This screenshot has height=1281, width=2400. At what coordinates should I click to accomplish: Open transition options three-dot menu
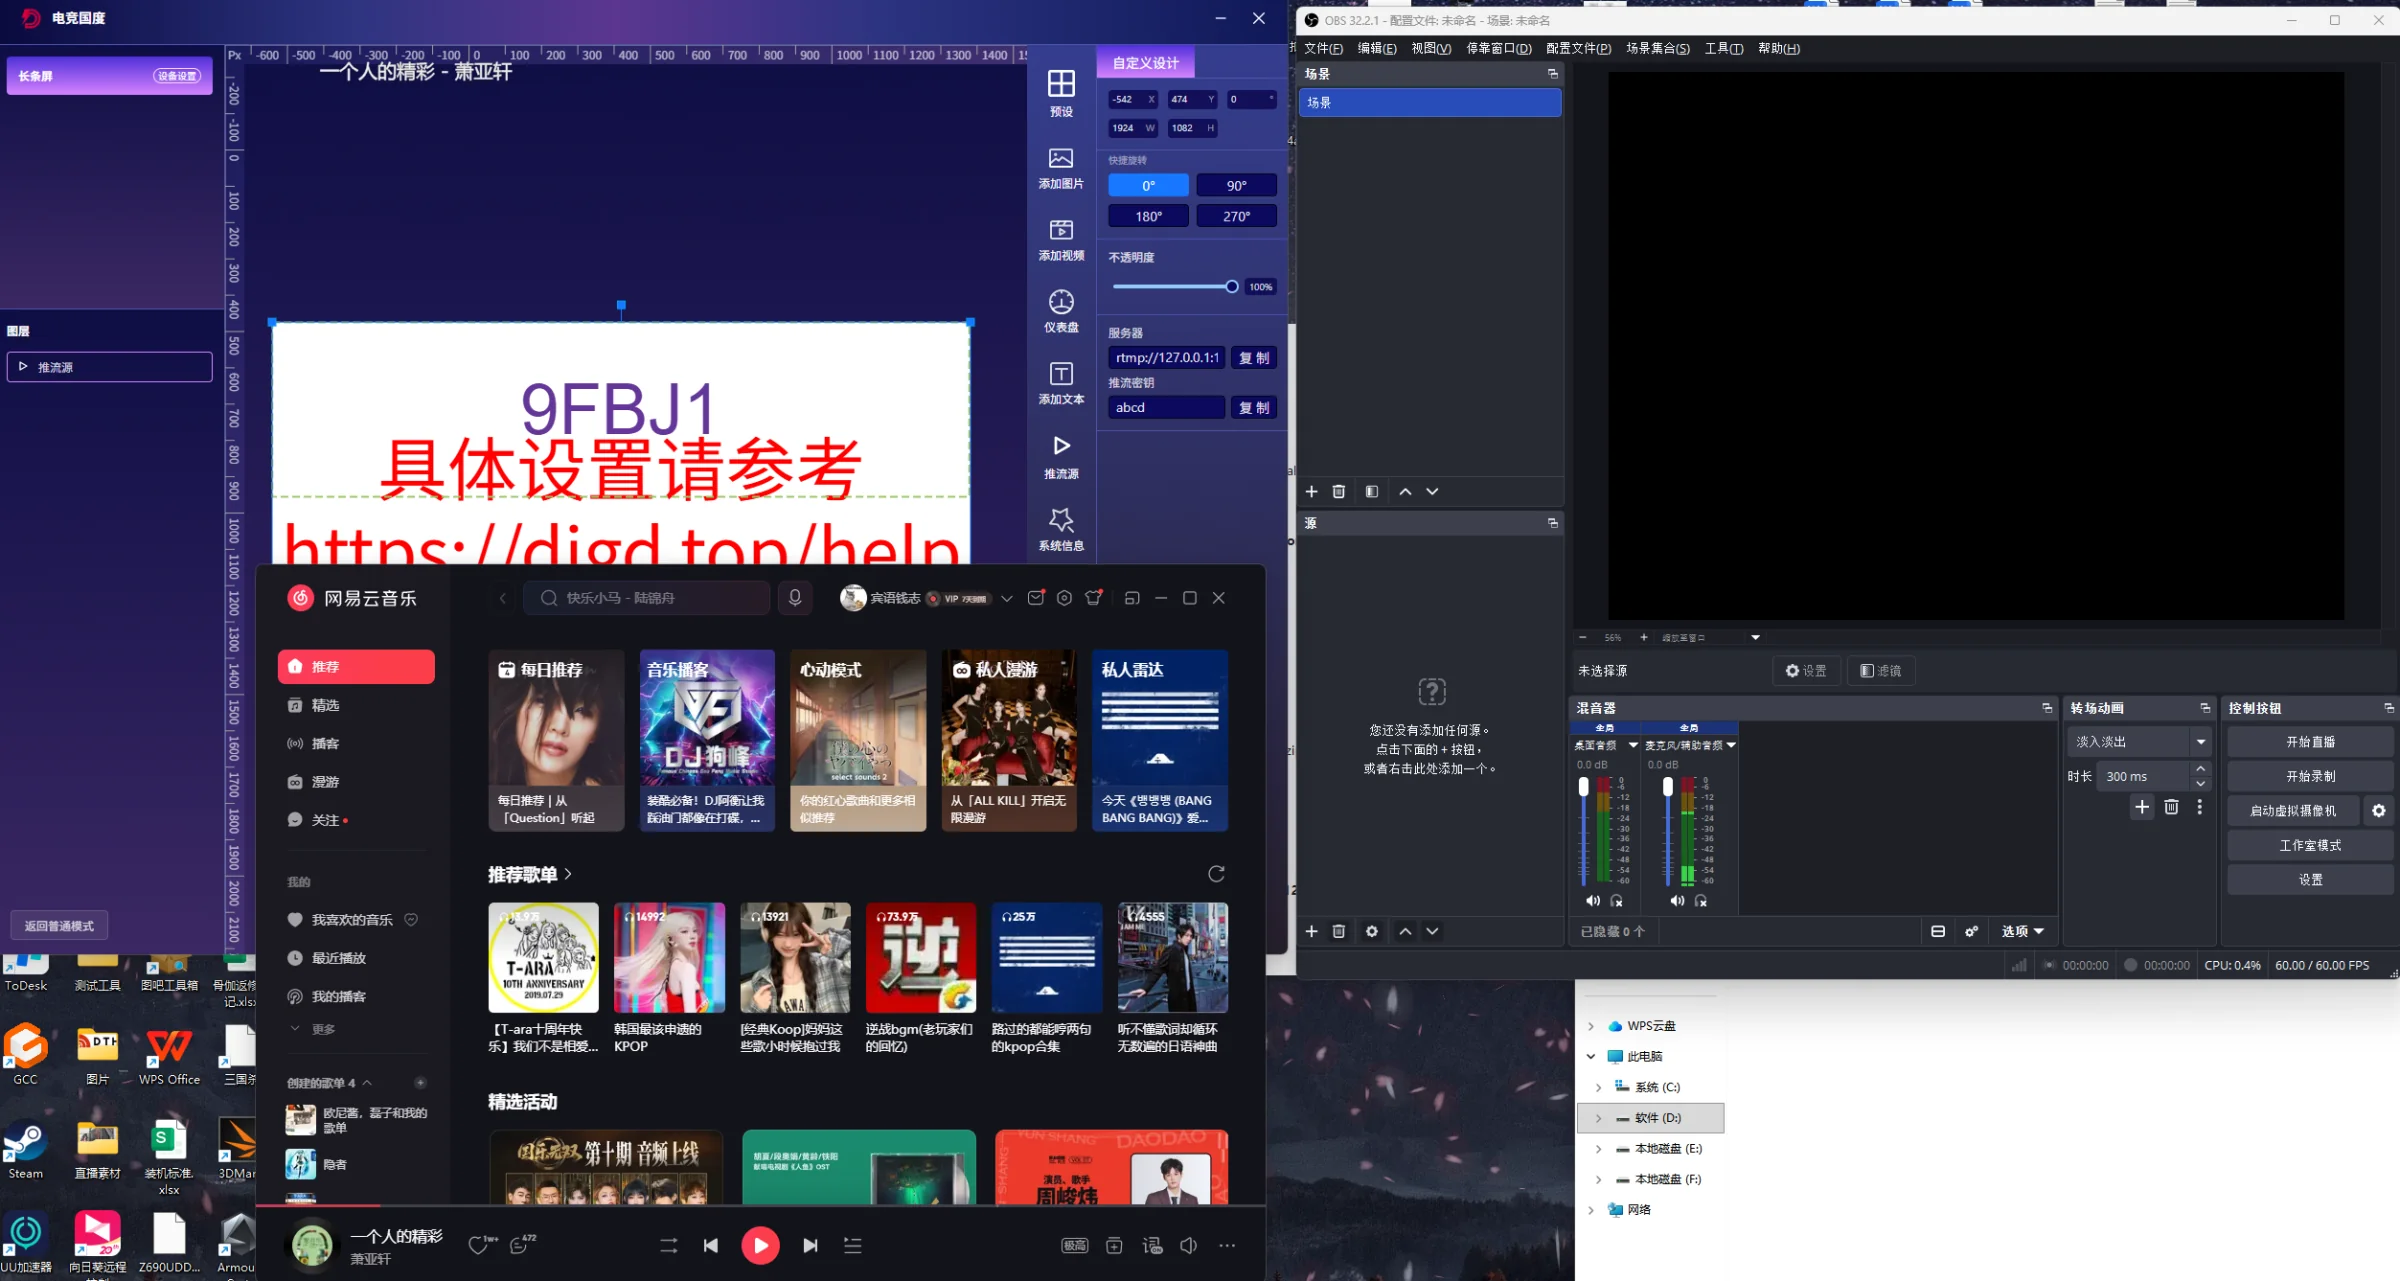2199,807
